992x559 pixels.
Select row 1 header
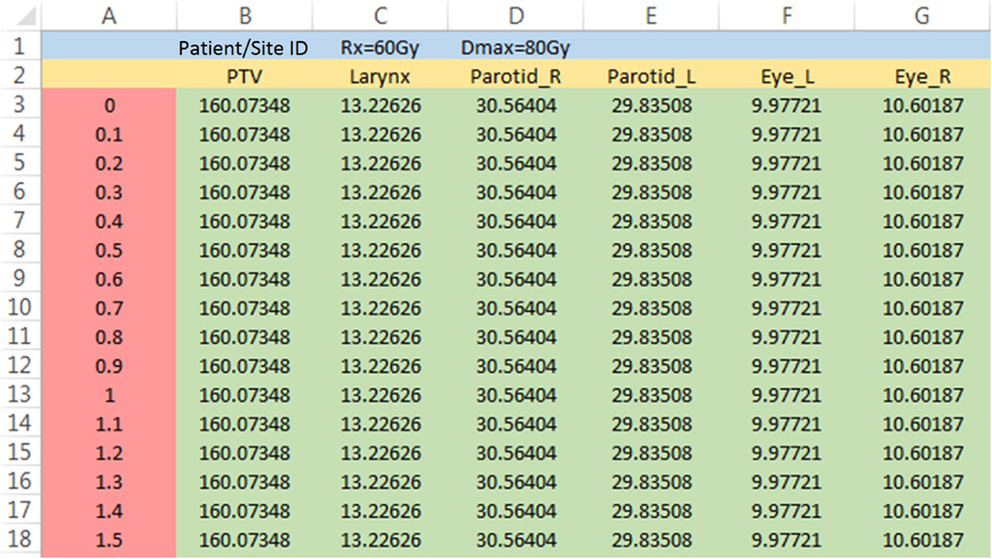pyautogui.click(x=20, y=46)
